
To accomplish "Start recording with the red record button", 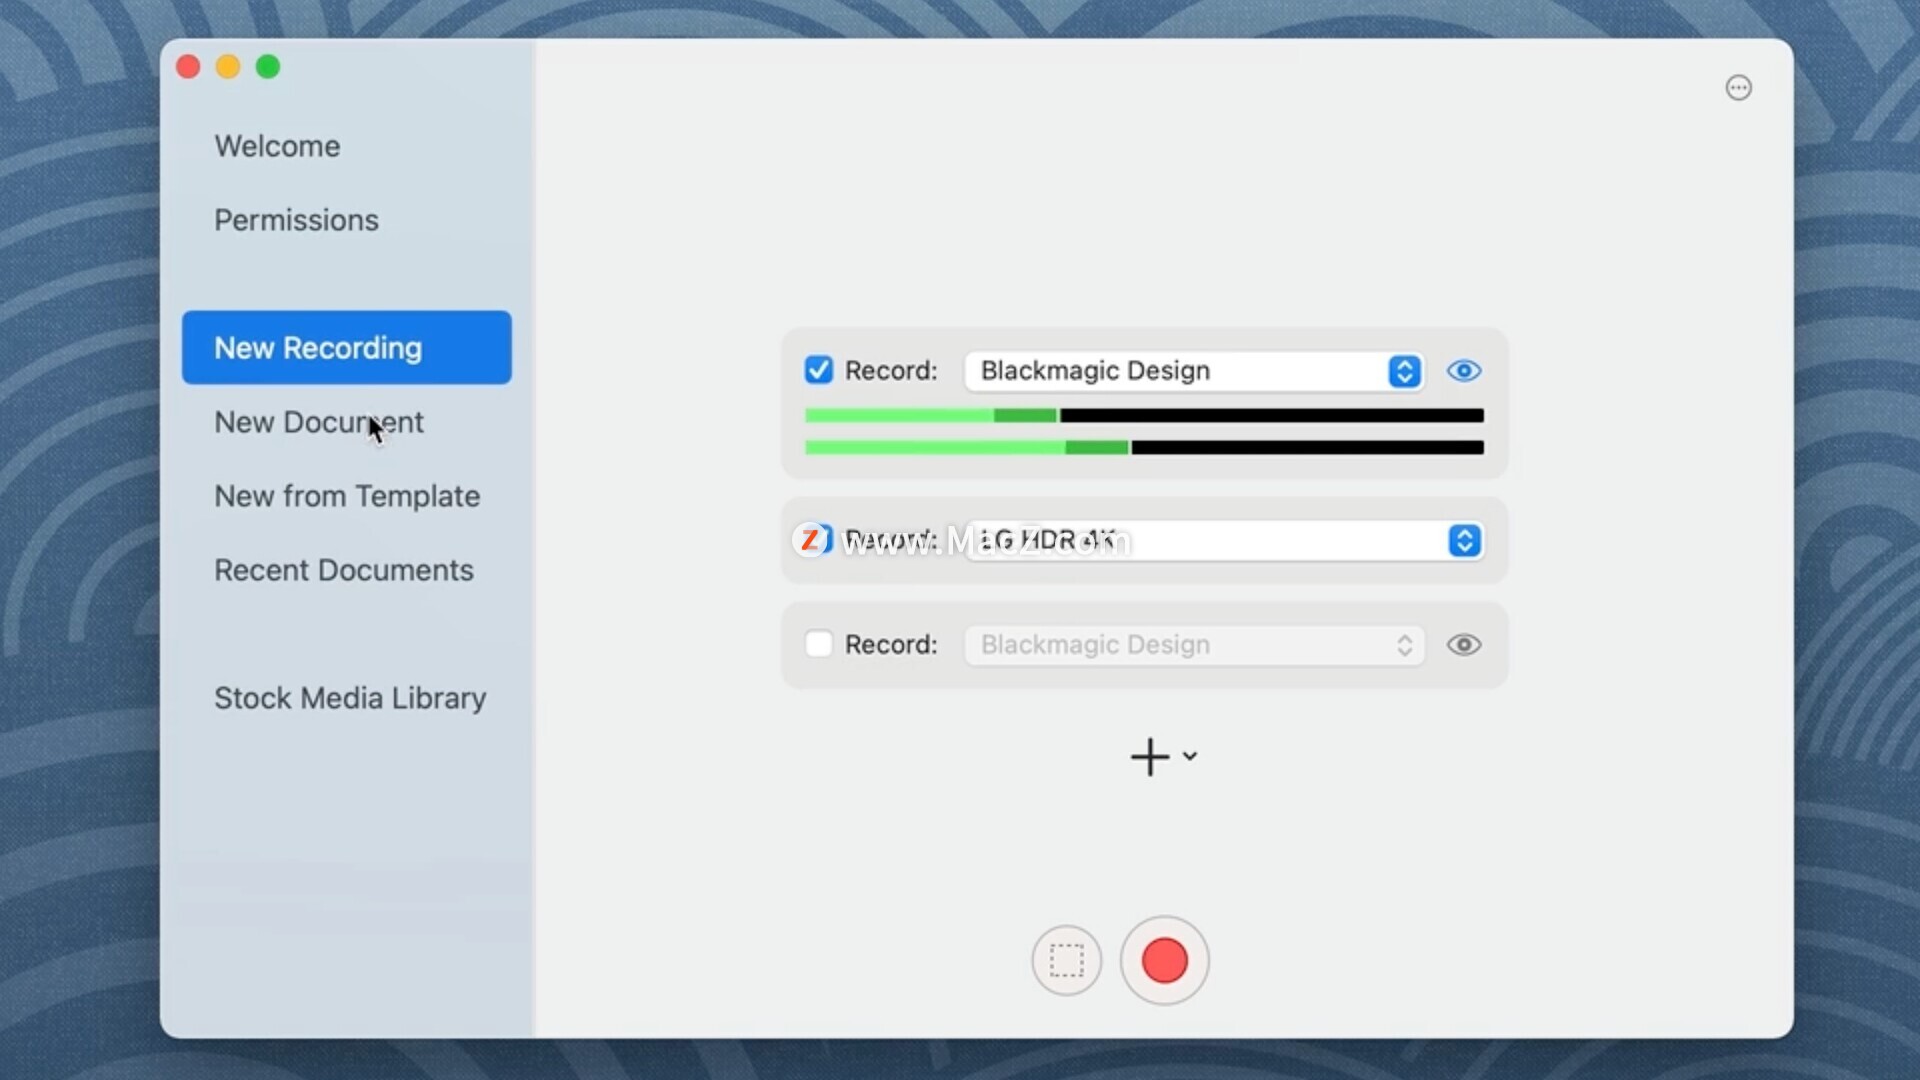I will point(1164,960).
